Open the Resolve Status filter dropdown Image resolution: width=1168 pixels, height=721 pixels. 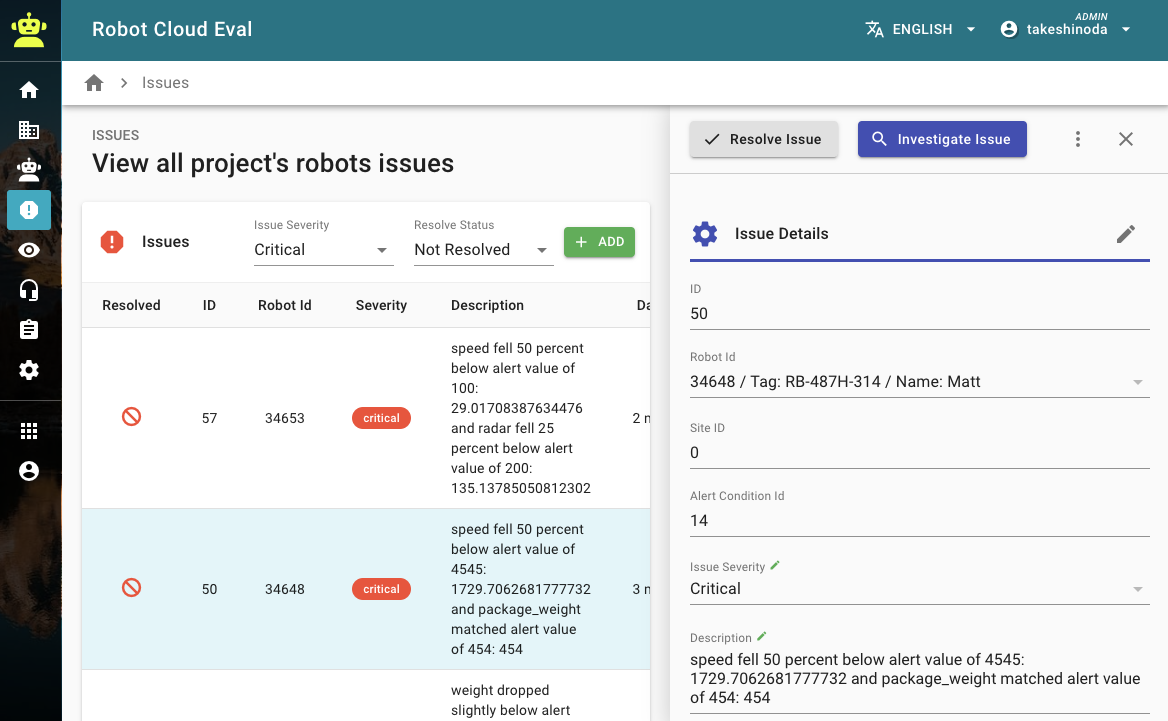[x=482, y=250]
